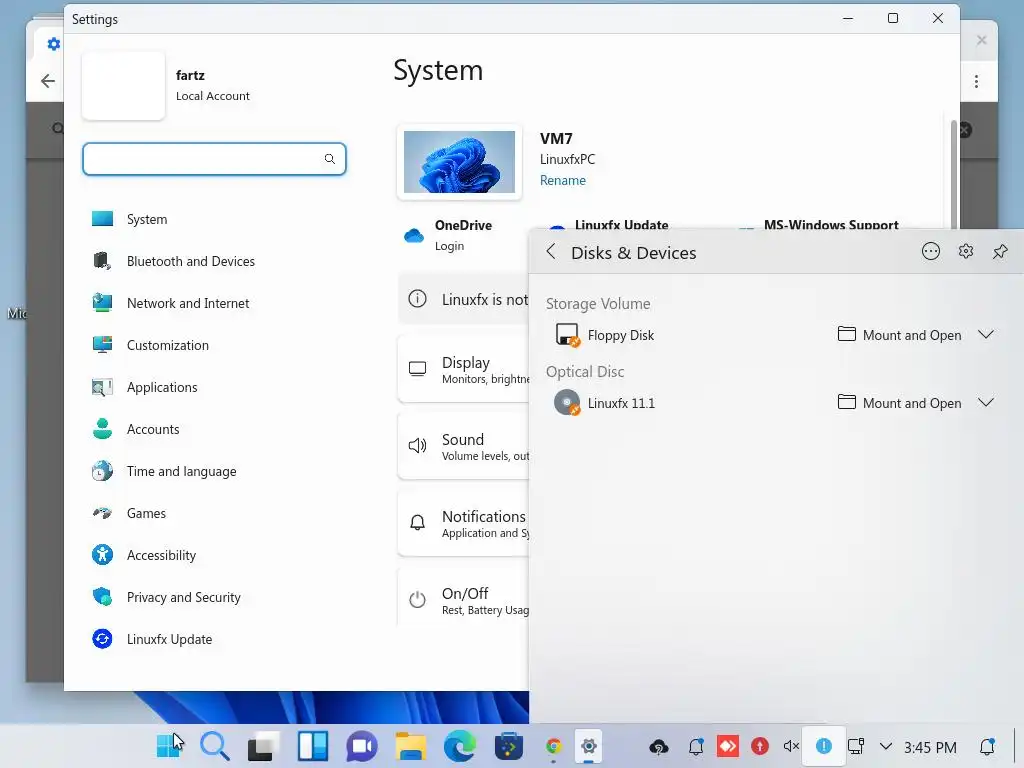Image resolution: width=1024 pixels, height=768 pixels.
Task: Expand the Floppy Disk actions chevron
Action: (x=986, y=335)
